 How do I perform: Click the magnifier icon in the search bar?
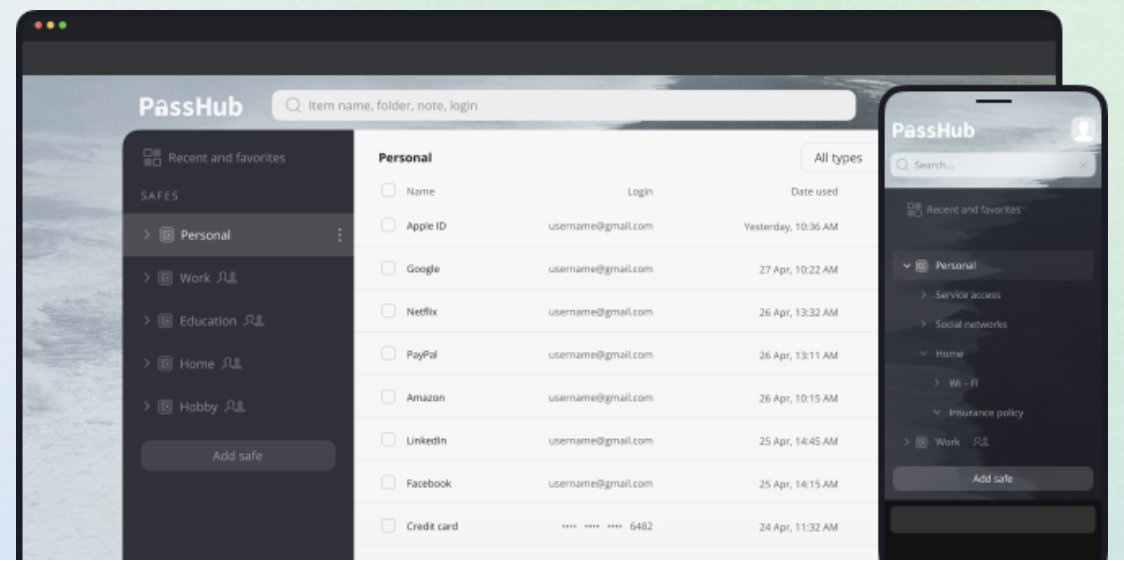tap(292, 103)
